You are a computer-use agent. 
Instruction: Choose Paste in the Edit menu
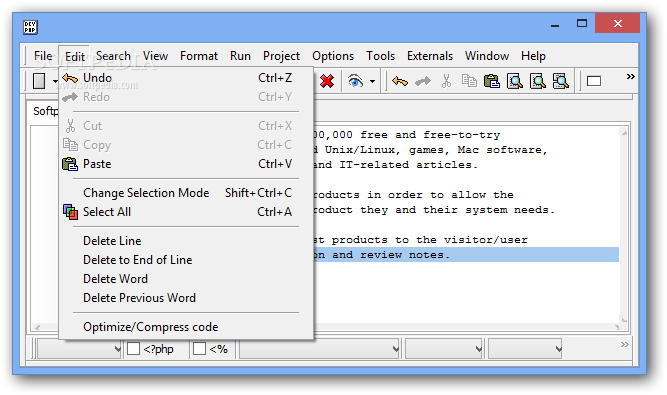[186, 164]
